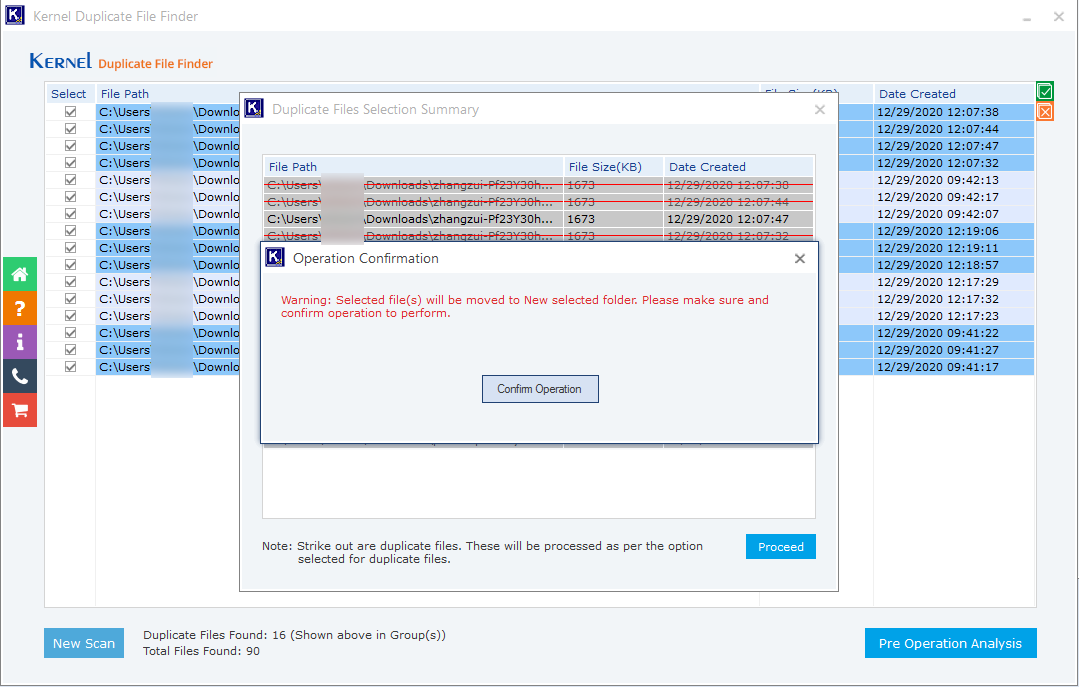Viewport: 1079px width, 687px height.
Task: Click the Select column header
Action: point(69,94)
